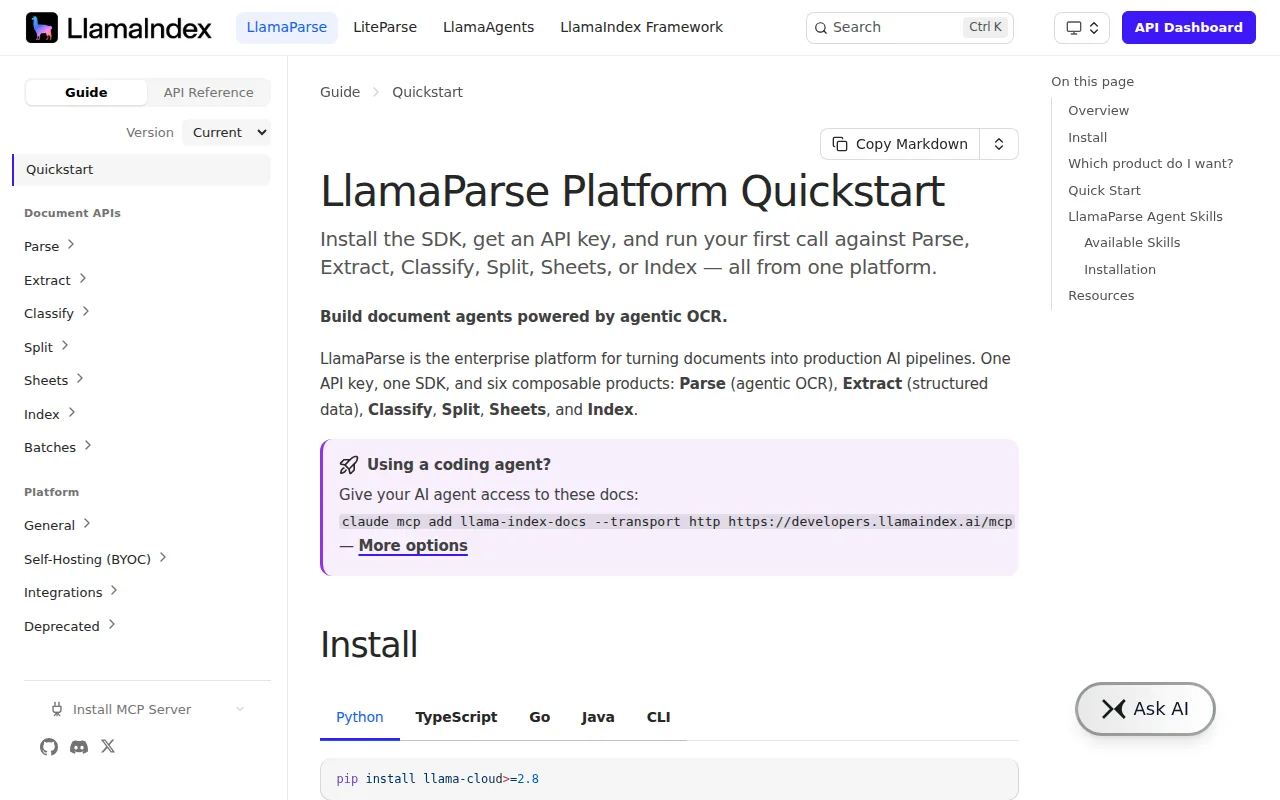The width and height of the screenshot is (1280, 800).
Task: Click the magnifier icon in search box
Action: [x=820, y=28]
